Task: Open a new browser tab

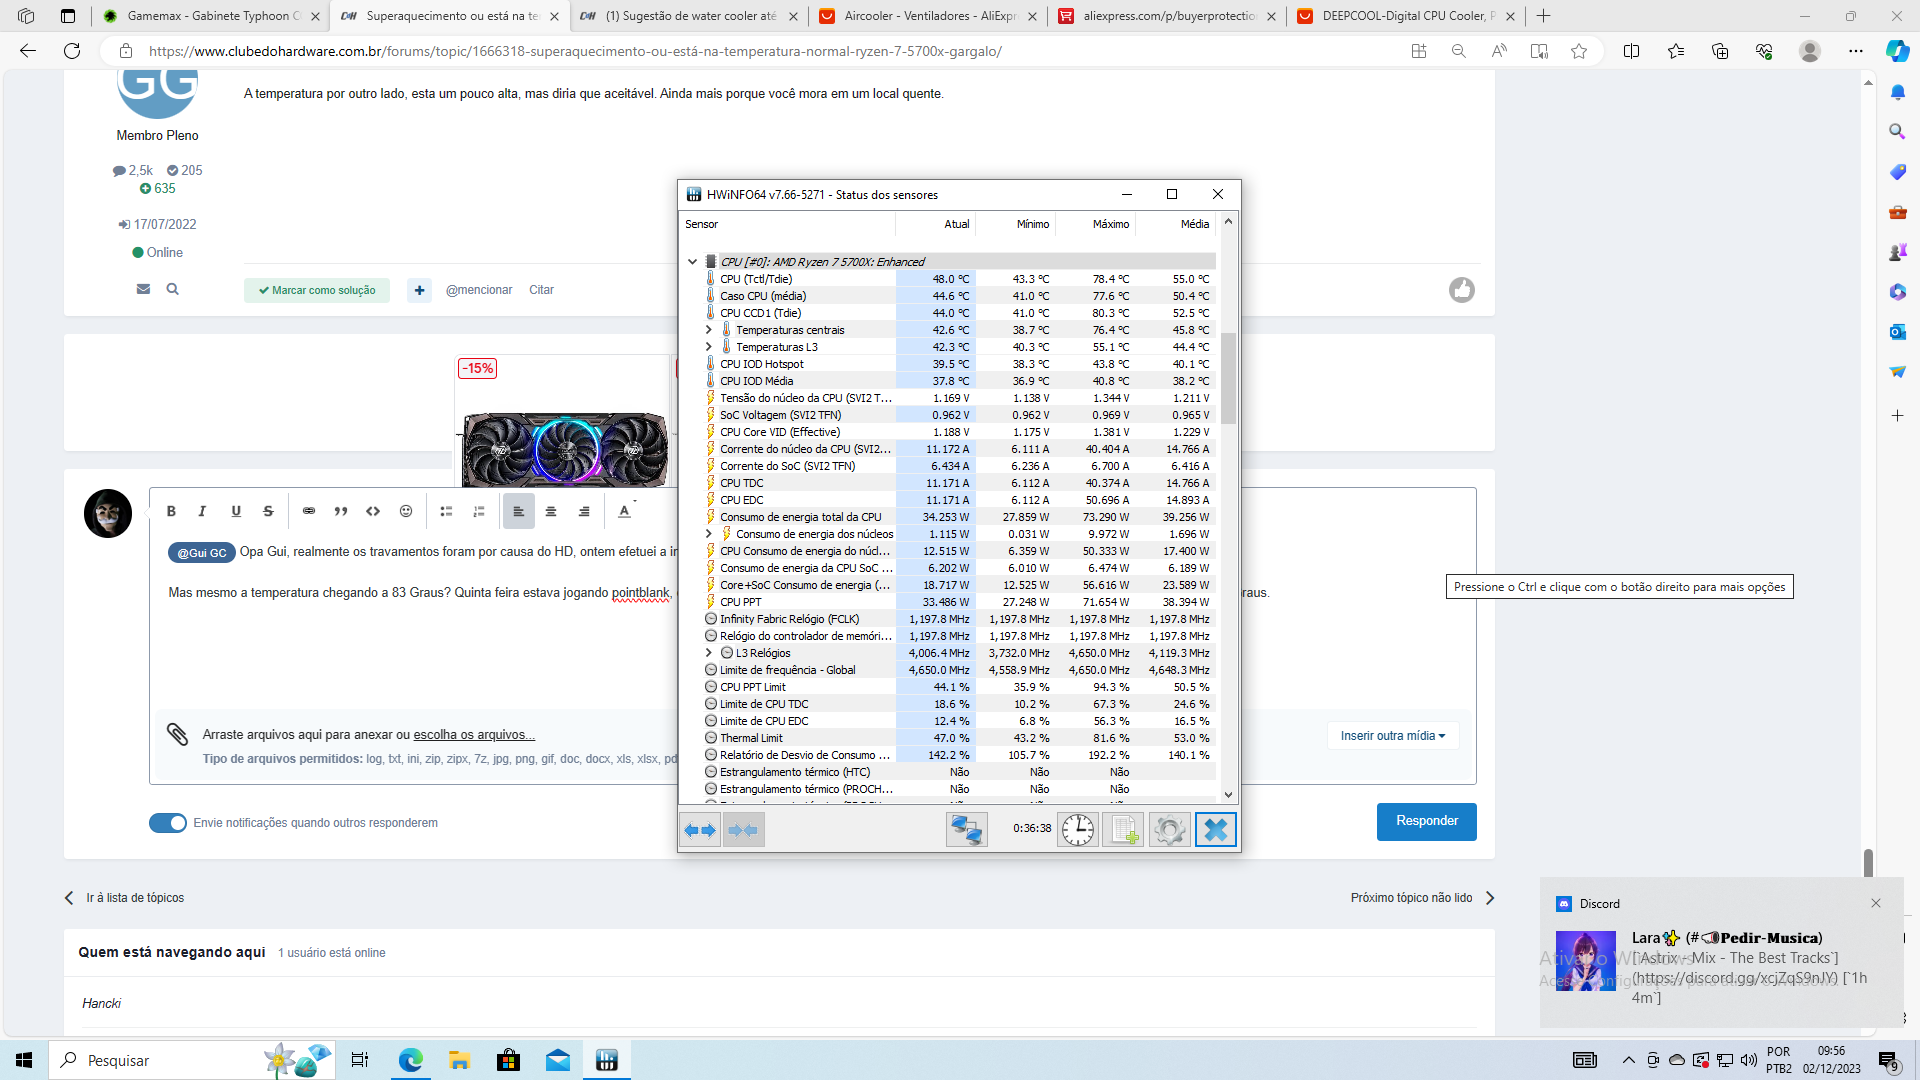Action: click(1544, 16)
